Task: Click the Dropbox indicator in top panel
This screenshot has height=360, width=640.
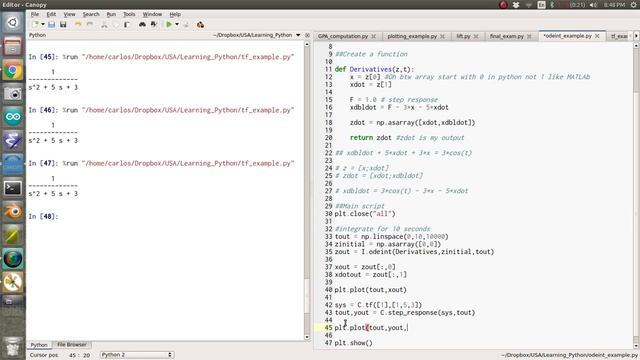Action: coord(516,5)
